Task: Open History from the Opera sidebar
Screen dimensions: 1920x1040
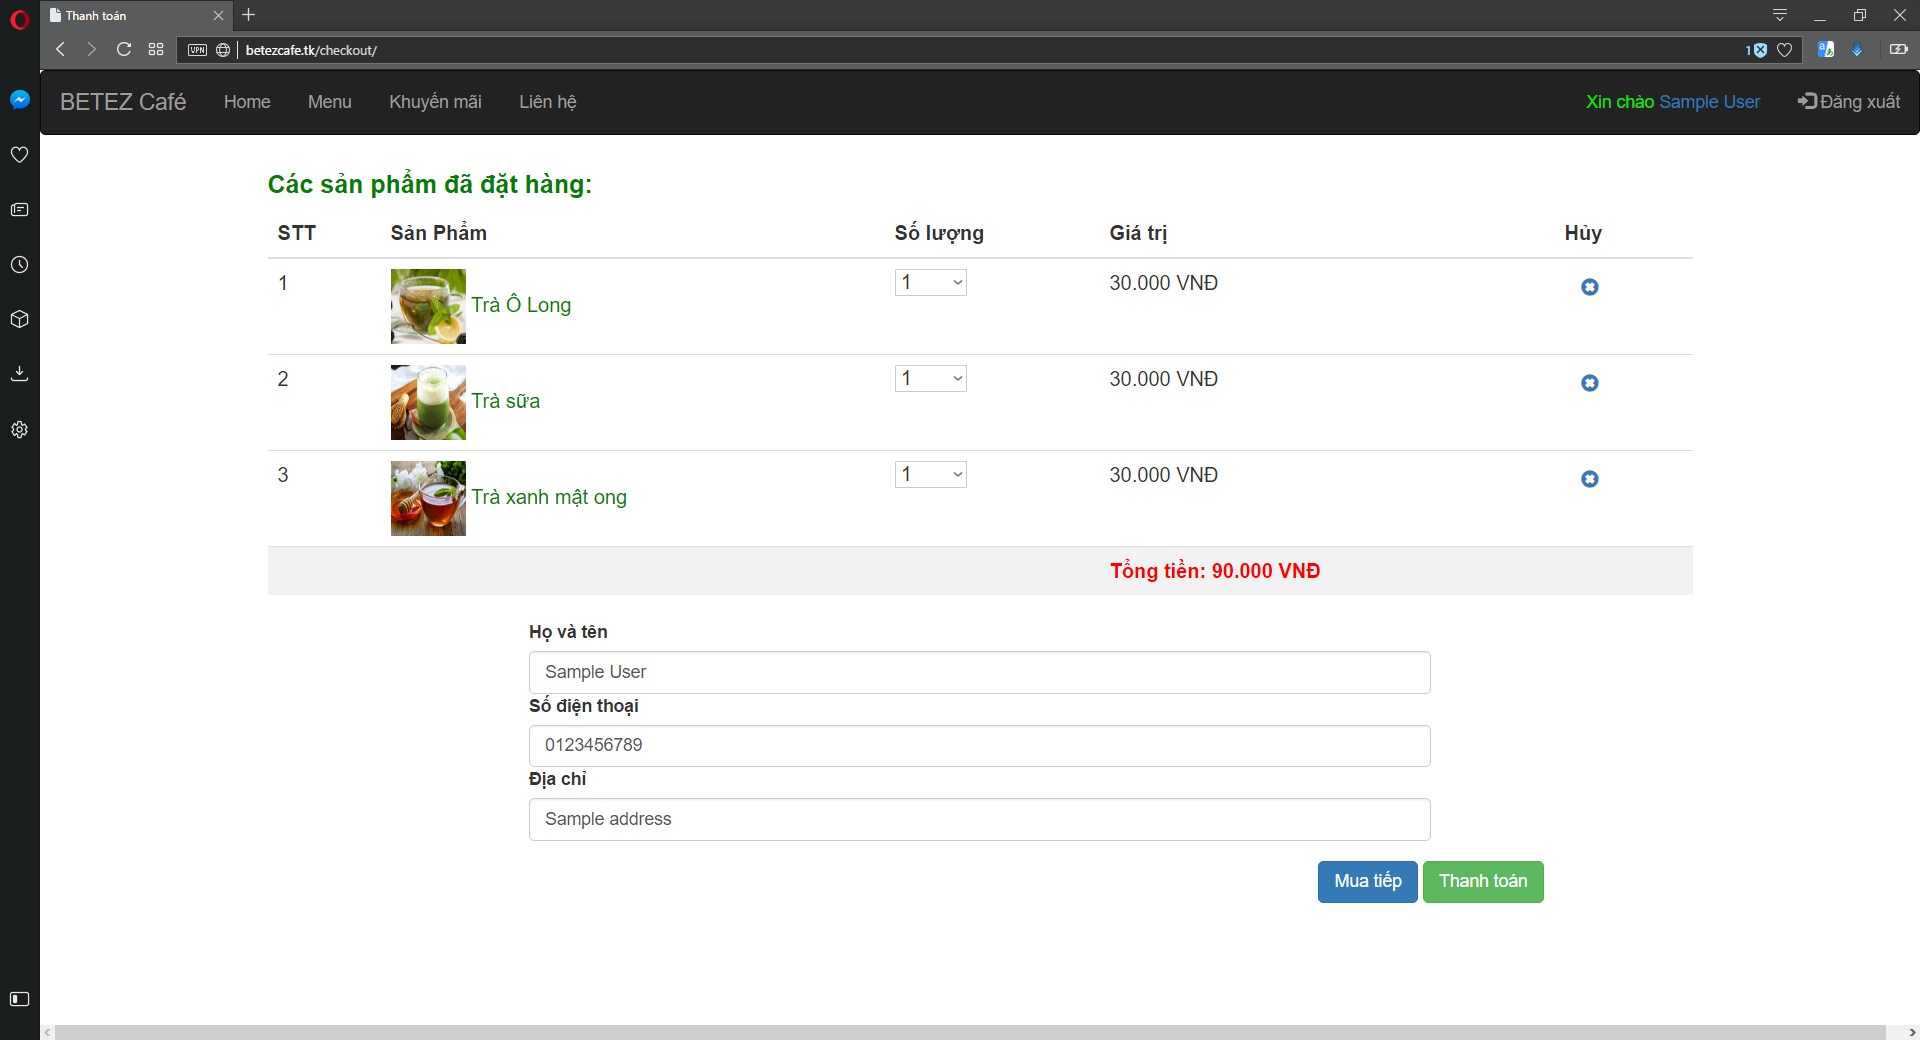Action: coord(19,265)
